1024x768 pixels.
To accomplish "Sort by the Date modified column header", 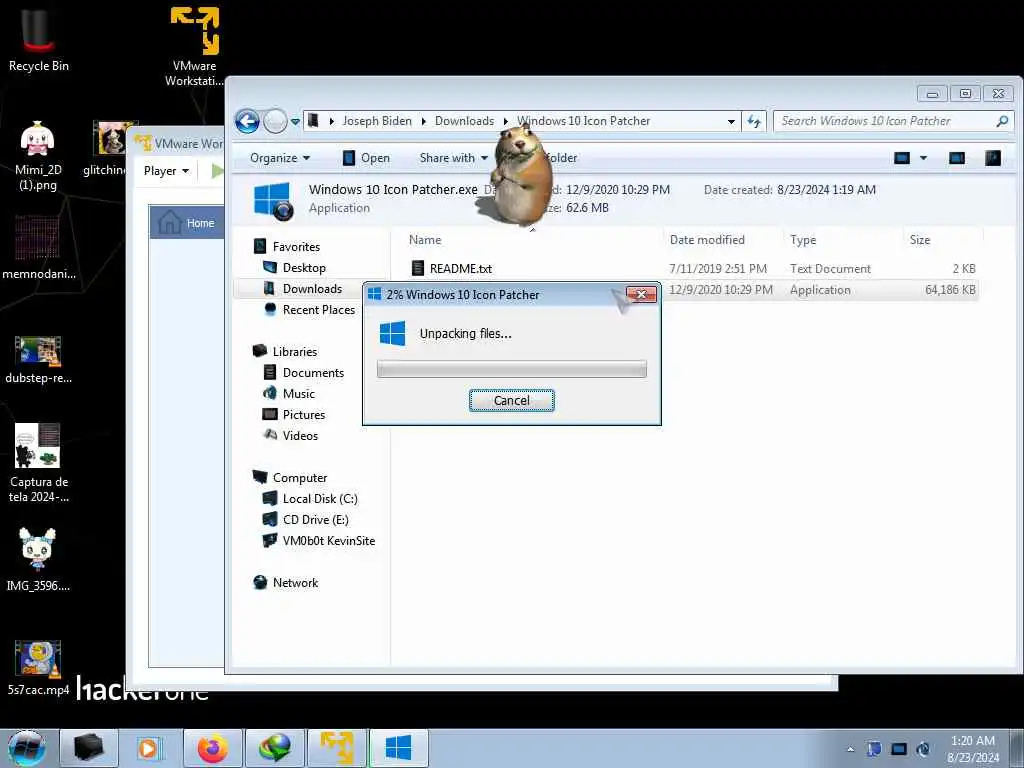I will 707,240.
